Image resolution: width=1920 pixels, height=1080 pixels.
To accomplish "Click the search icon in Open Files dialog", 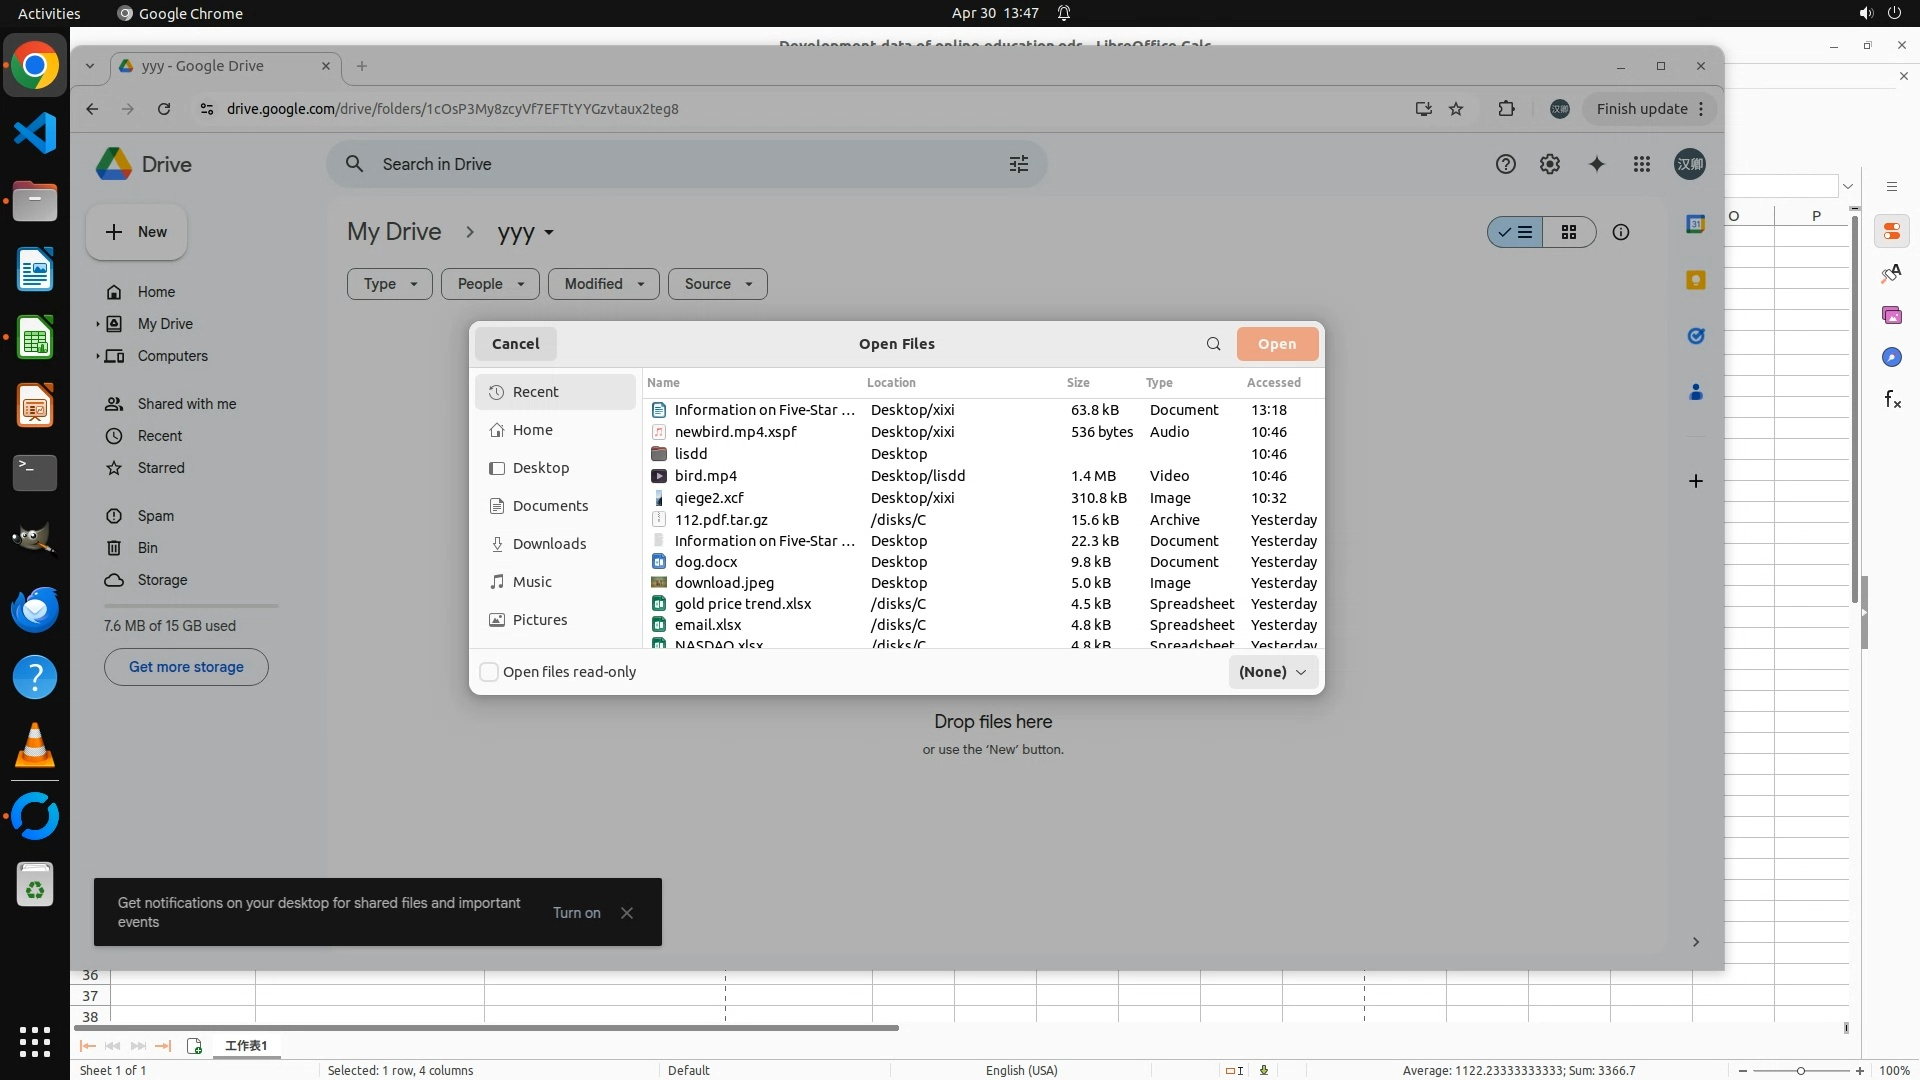I will tap(1213, 344).
